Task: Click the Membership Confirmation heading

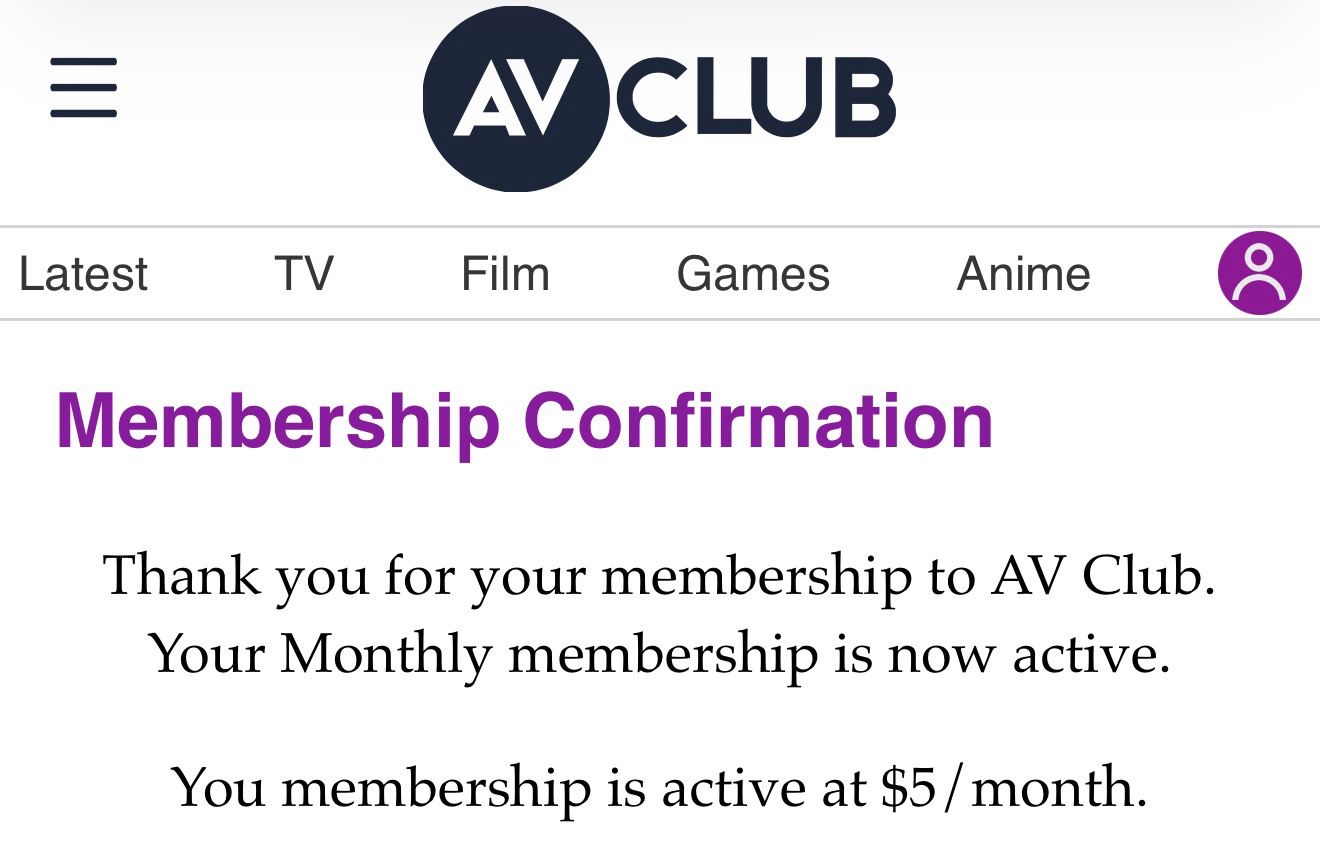Action: click(x=524, y=421)
